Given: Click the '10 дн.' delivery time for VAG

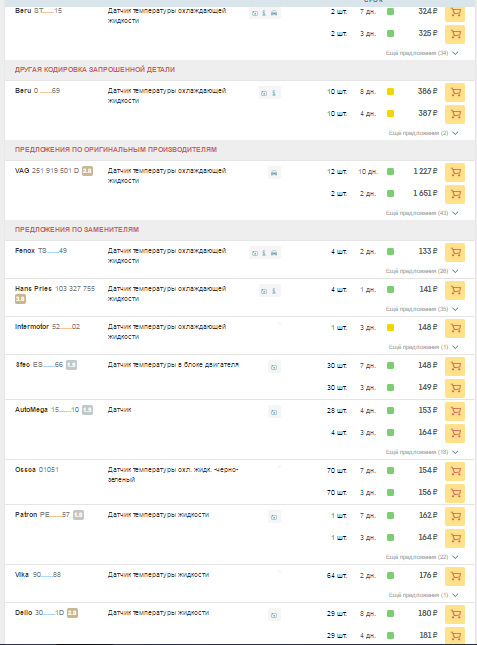Looking at the screenshot, I should [368, 172].
